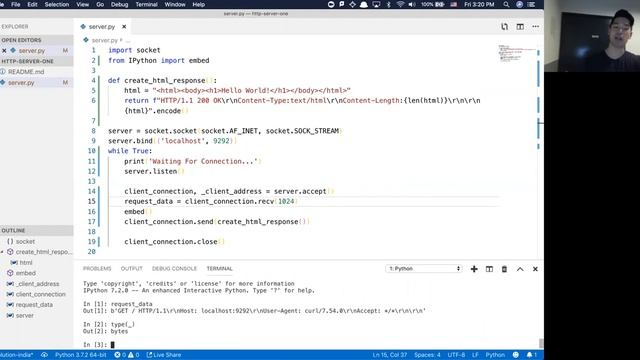Open the Terminal menu in menu bar

tap(147, 4)
